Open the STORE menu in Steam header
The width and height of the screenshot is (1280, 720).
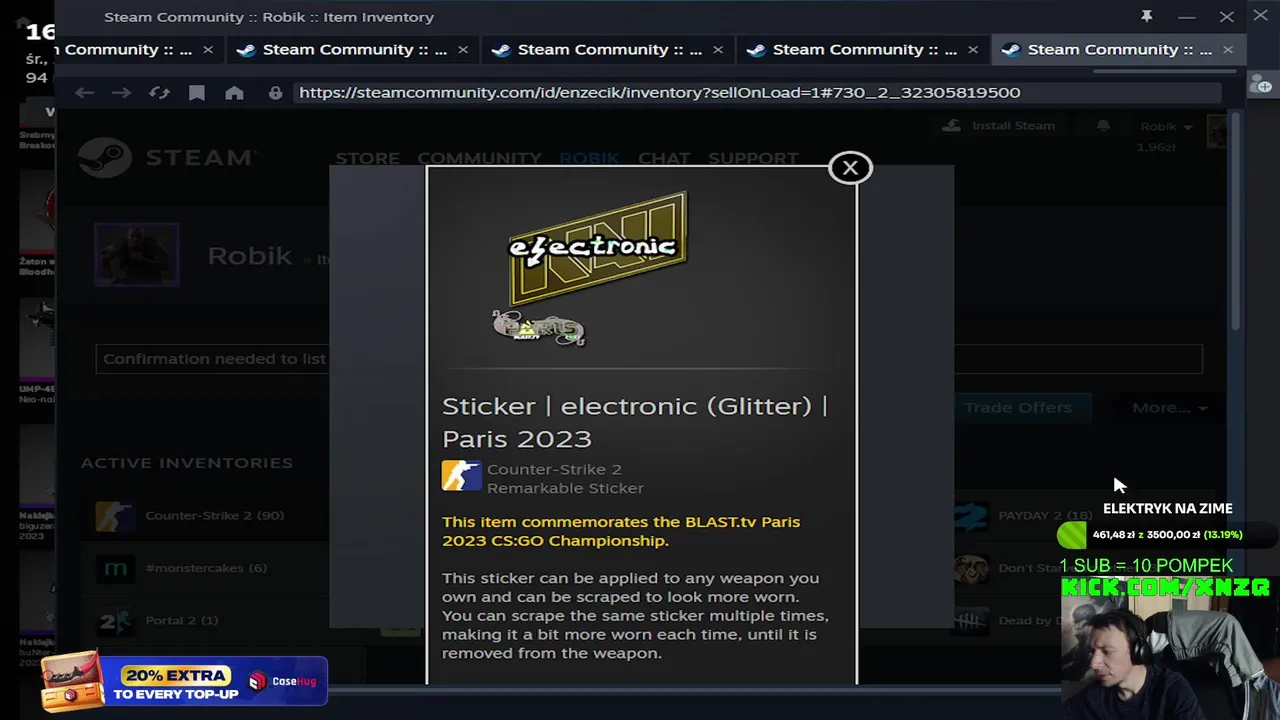click(367, 158)
